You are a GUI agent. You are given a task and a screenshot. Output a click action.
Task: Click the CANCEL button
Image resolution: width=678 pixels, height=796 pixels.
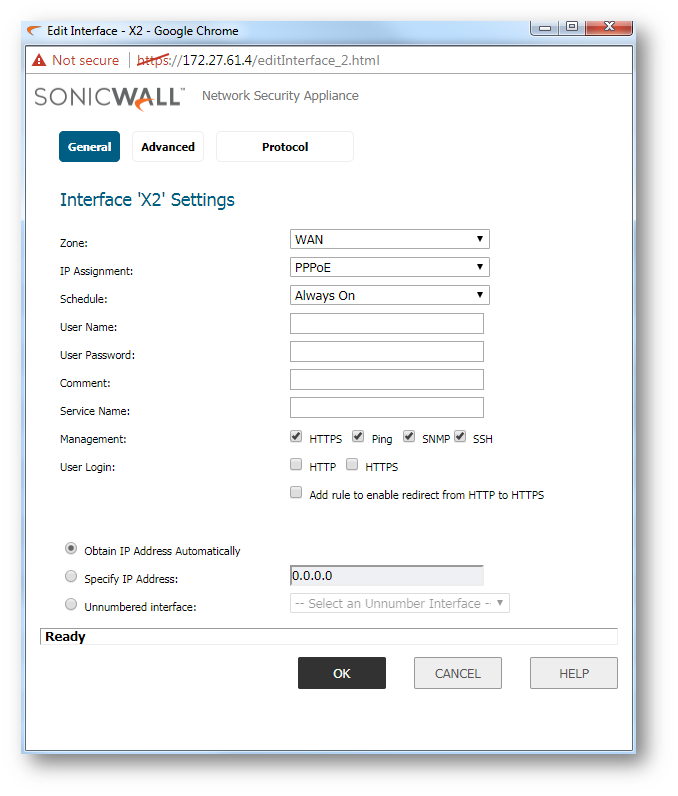coord(457,674)
